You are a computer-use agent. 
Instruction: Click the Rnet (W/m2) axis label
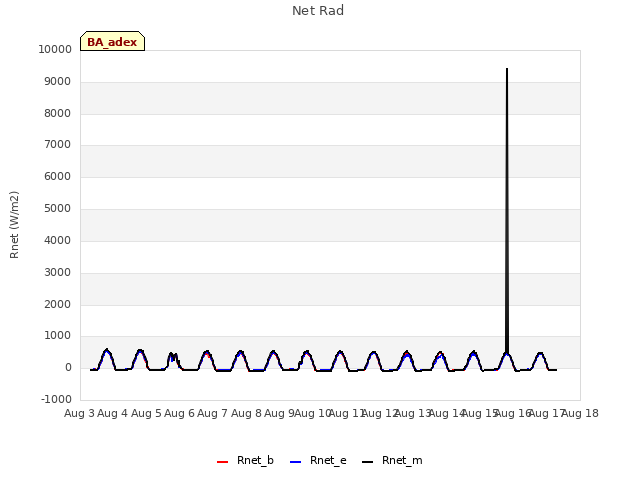click(14, 225)
